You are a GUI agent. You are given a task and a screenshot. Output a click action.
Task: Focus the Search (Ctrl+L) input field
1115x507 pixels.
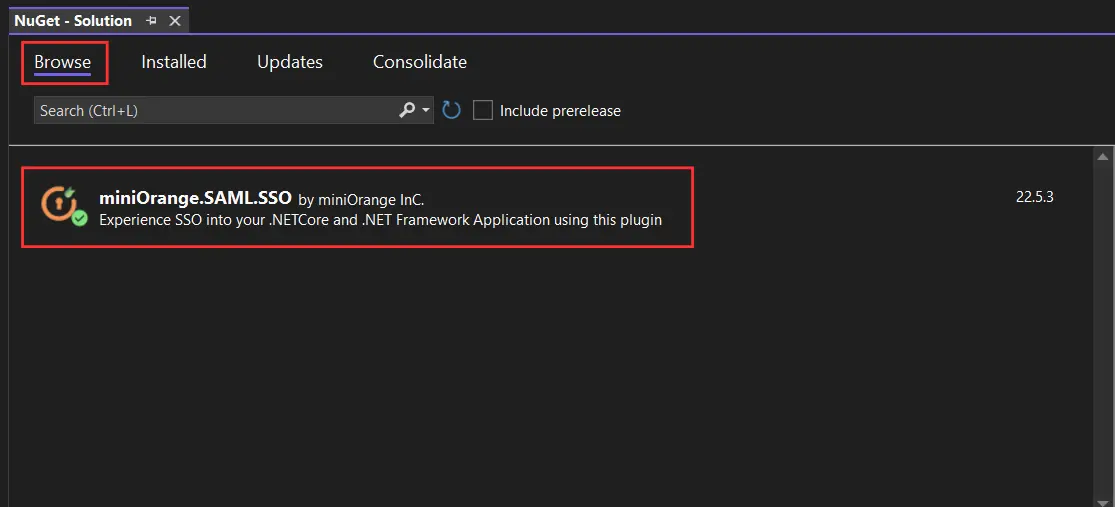coord(215,110)
